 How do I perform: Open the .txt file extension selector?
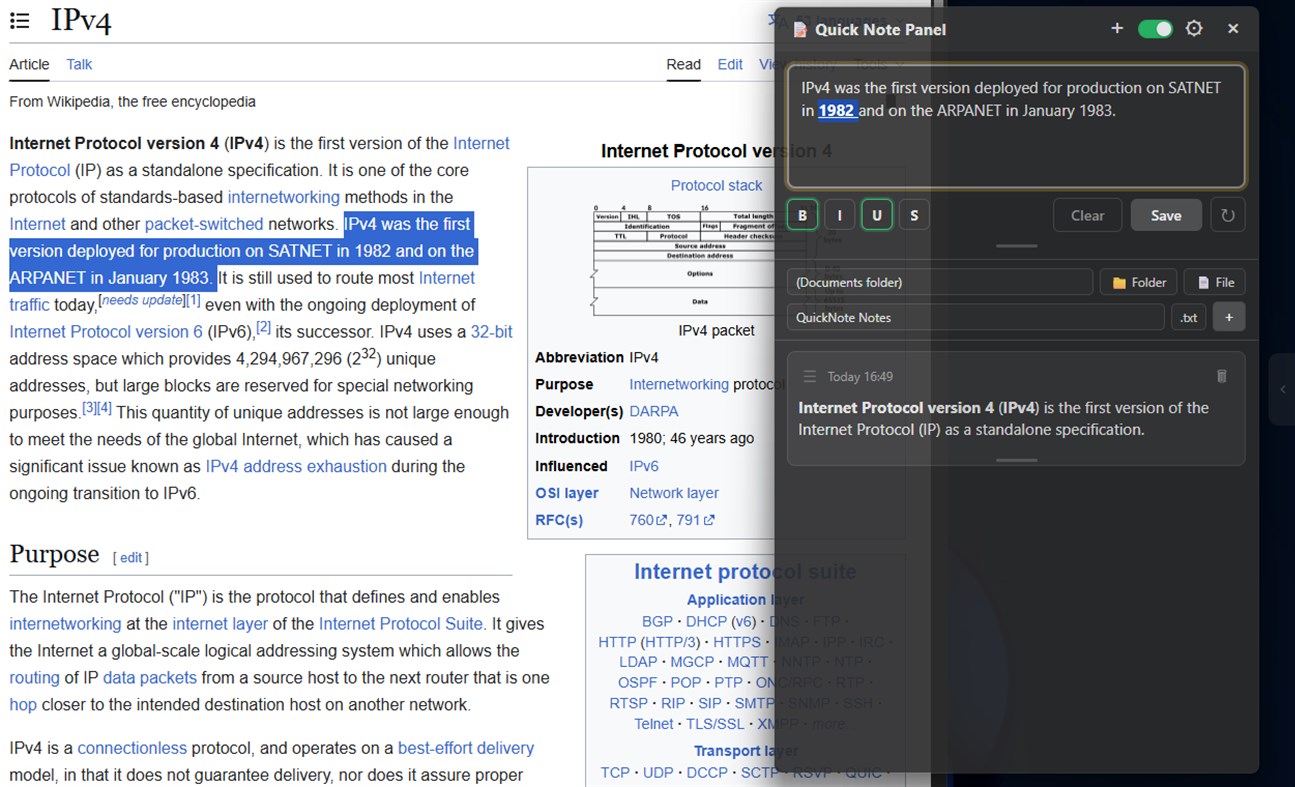click(x=1188, y=317)
